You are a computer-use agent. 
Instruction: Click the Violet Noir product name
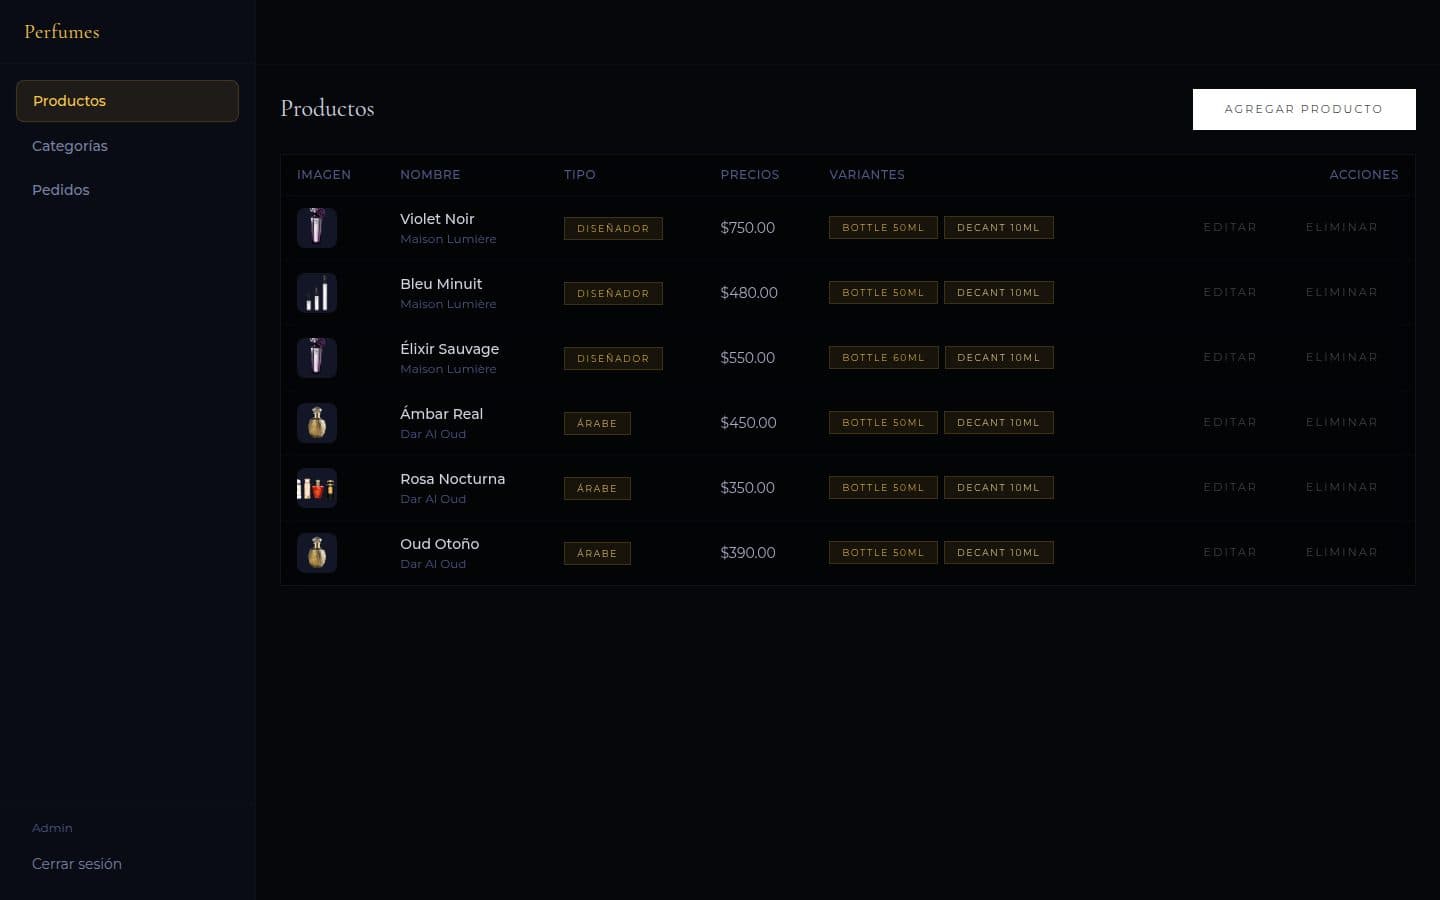pyautogui.click(x=437, y=219)
